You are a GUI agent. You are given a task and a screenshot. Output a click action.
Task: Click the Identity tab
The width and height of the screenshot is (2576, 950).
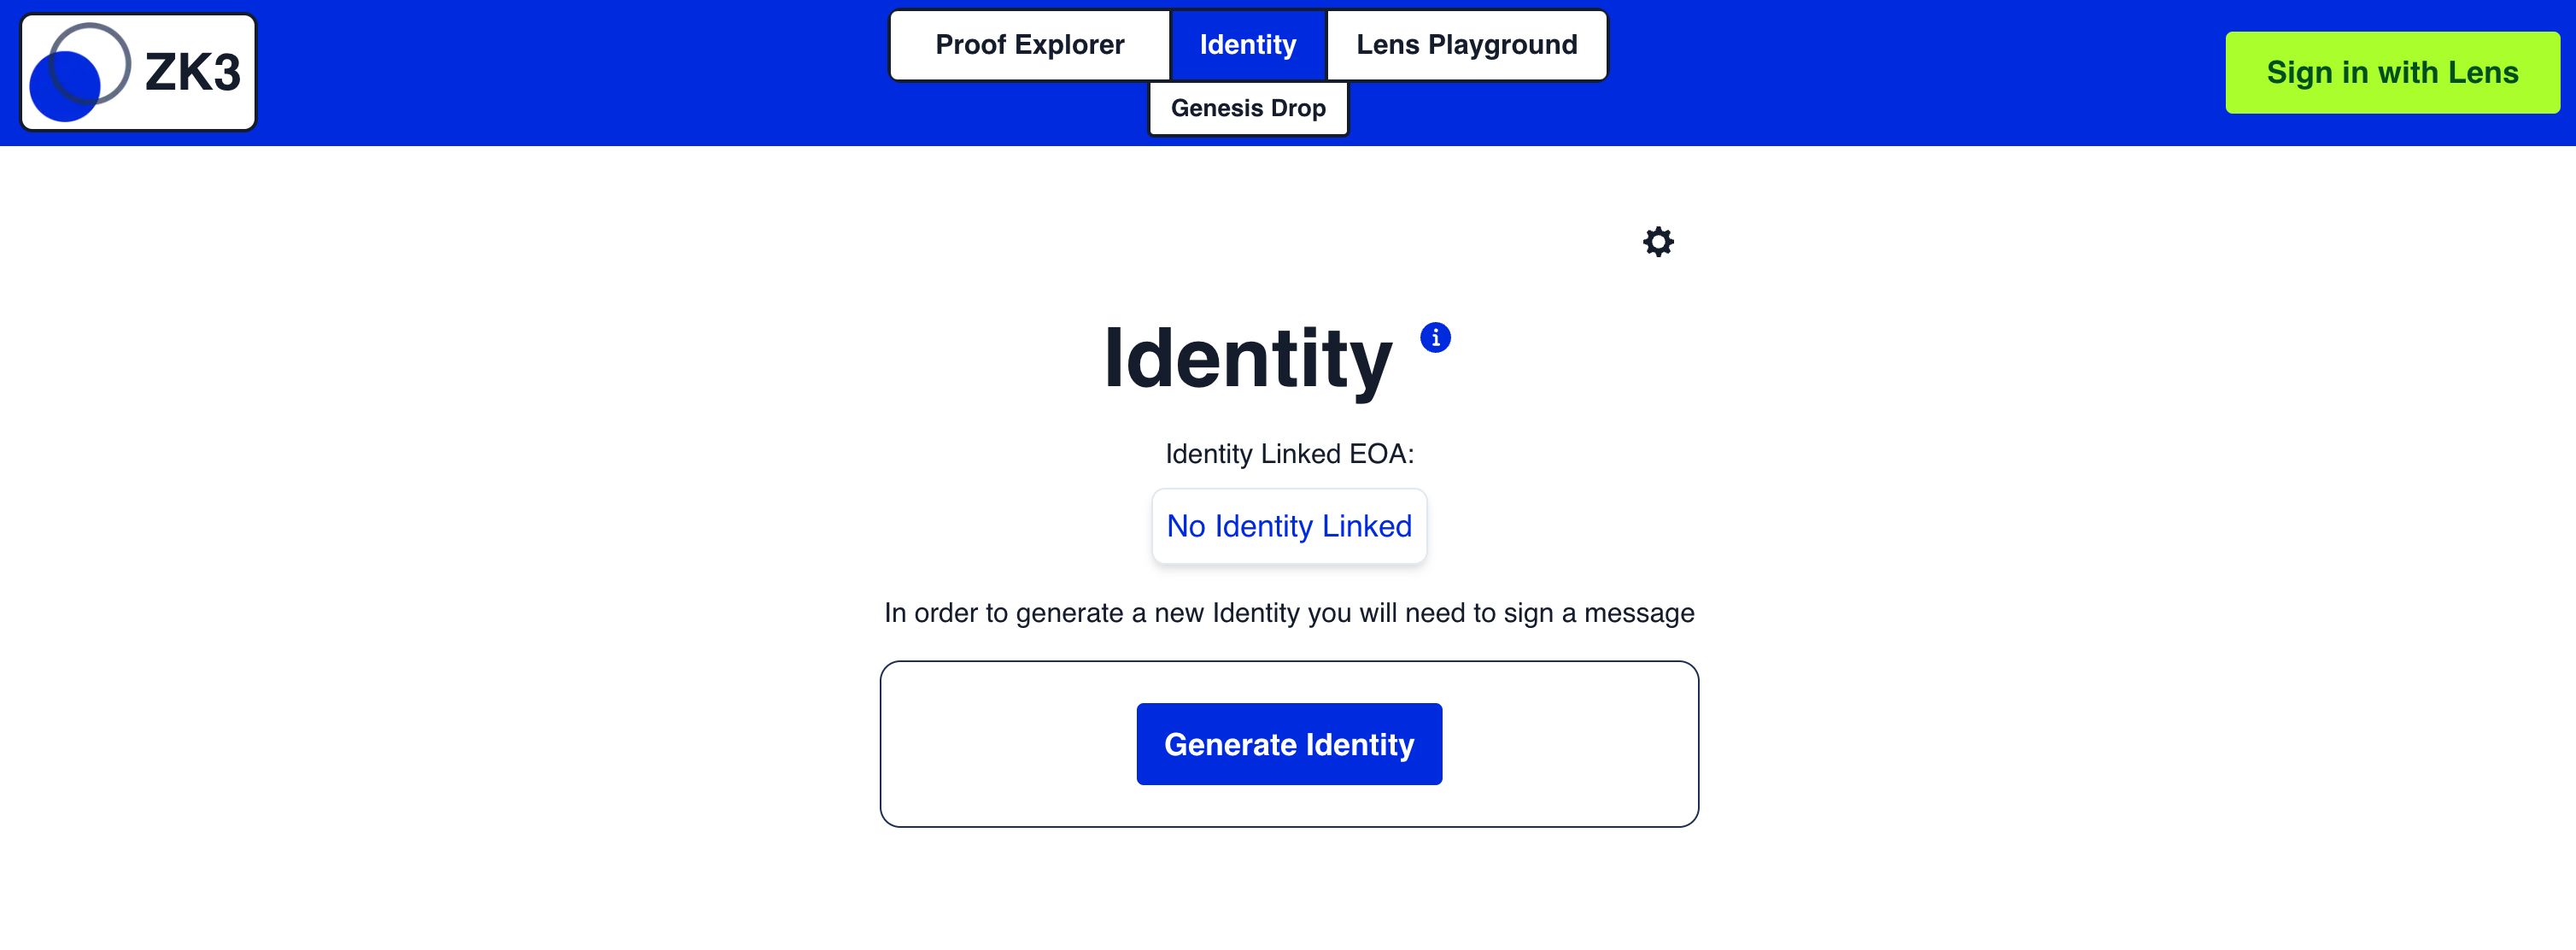click(x=1245, y=44)
